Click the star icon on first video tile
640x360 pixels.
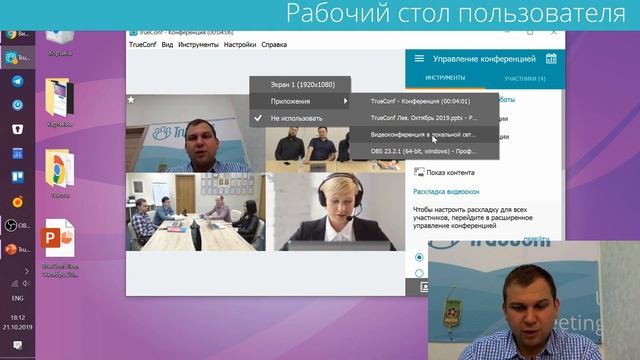pyautogui.click(x=131, y=100)
